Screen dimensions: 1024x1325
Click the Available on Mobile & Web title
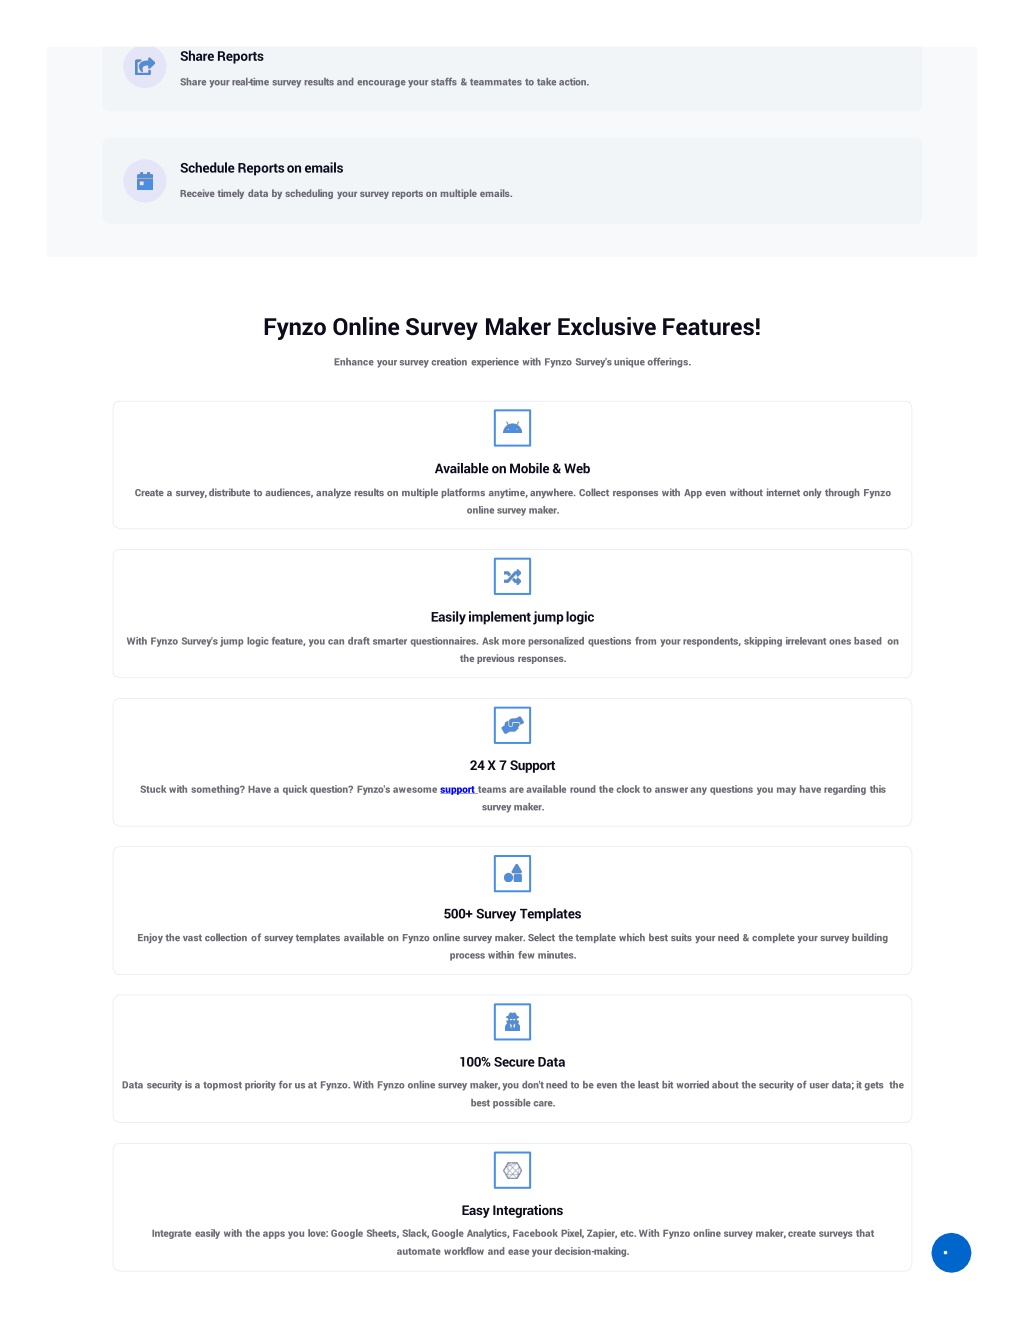point(512,469)
